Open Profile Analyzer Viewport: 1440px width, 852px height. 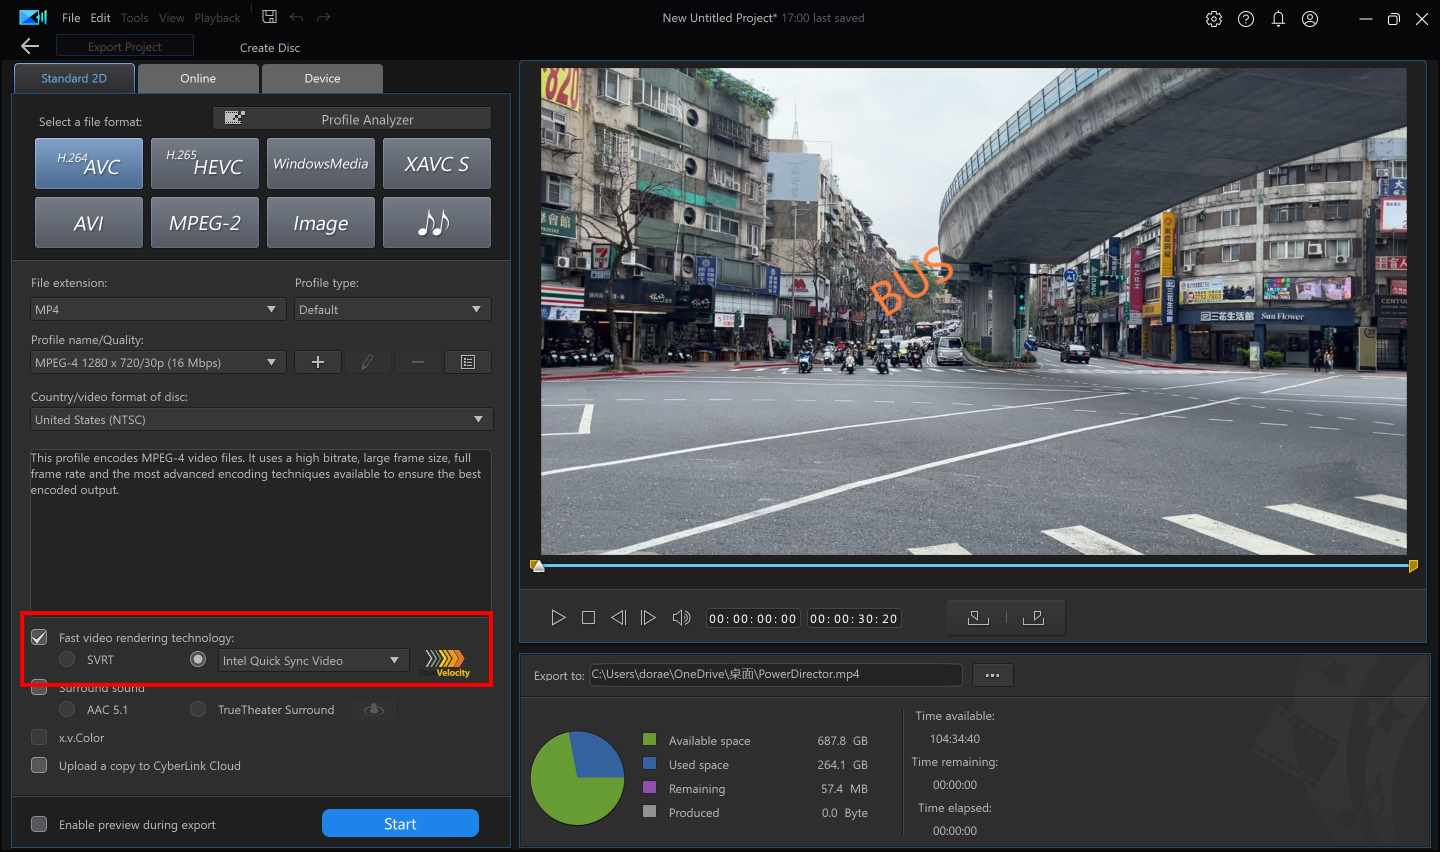[x=352, y=118]
